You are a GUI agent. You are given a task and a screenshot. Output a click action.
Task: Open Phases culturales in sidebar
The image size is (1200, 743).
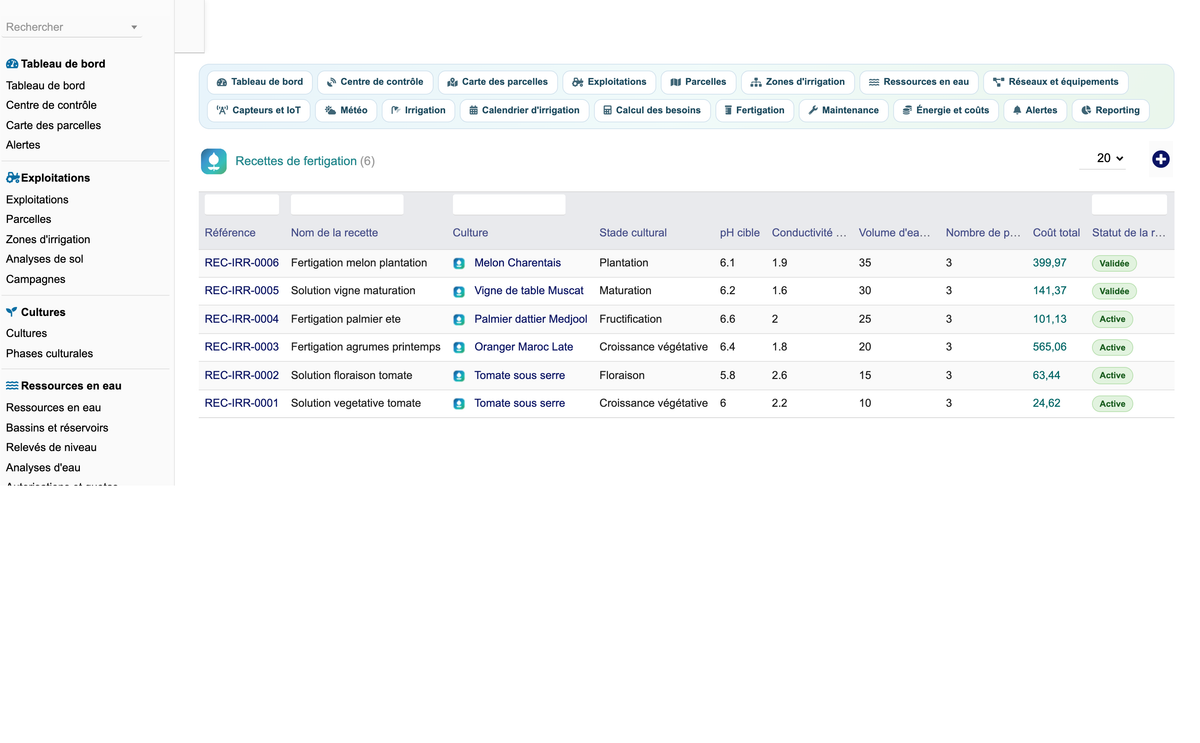coord(49,353)
